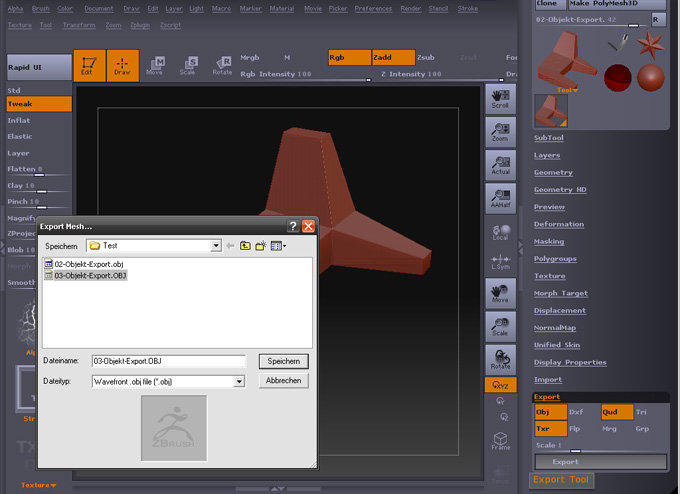This screenshot has width=680, height=494.
Task: Open the Speichern folder location dropdown
Action: click(215, 245)
